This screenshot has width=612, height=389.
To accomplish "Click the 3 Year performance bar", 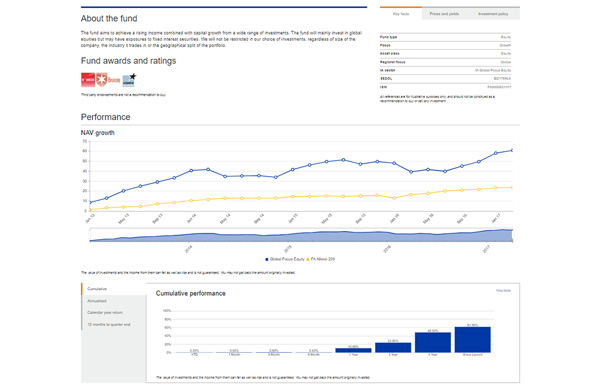I will (393, 348).
